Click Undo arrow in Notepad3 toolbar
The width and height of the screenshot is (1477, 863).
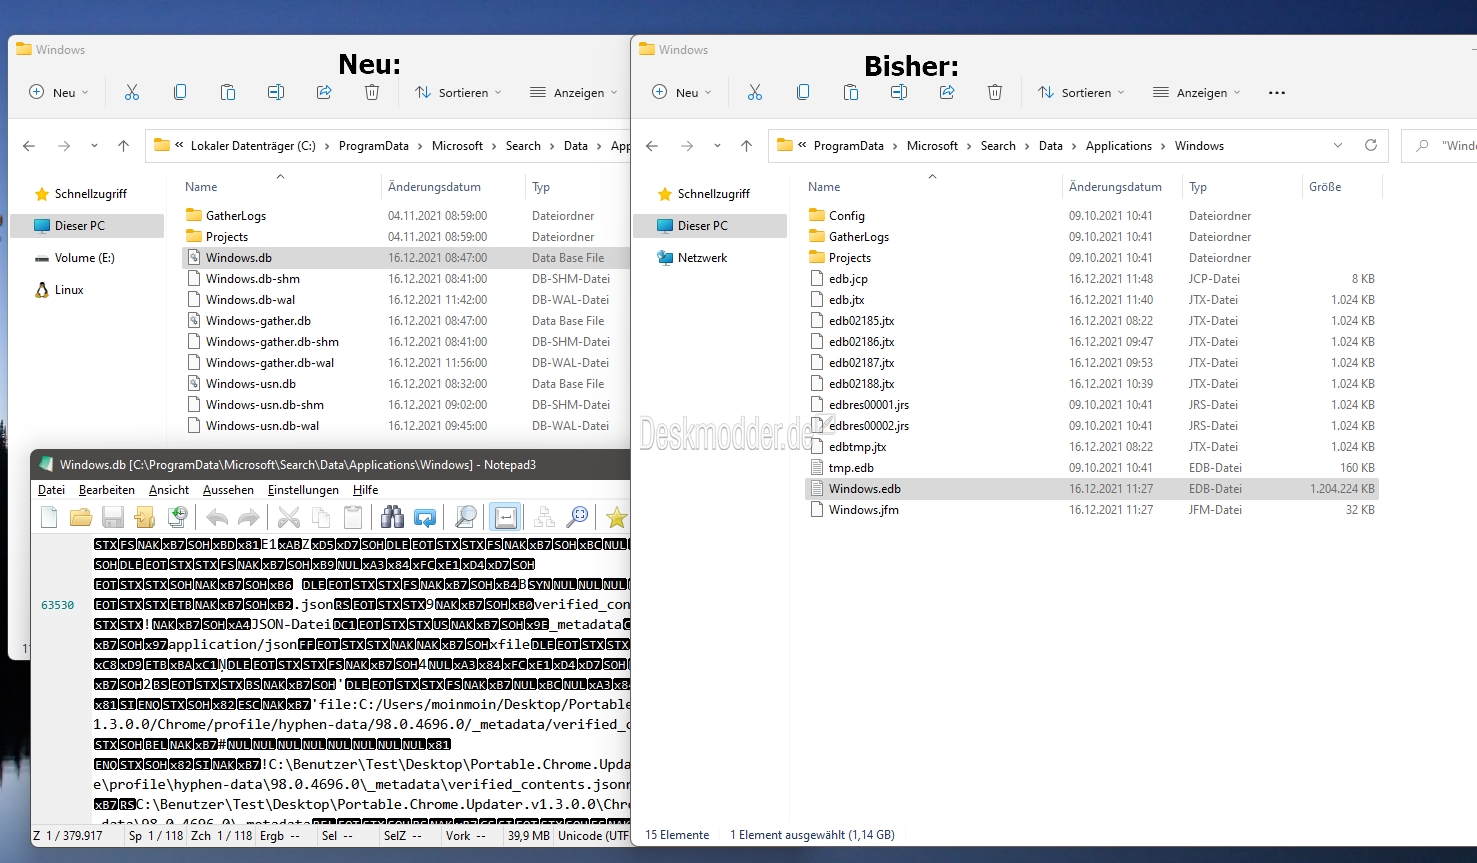(x=217, y=517)
